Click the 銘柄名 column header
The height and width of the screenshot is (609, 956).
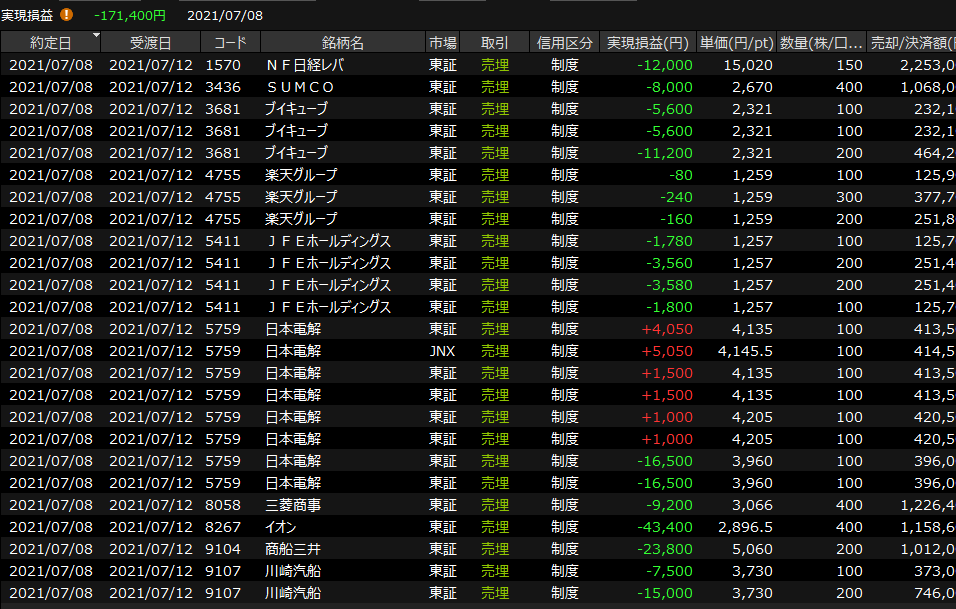pos(342,43)
